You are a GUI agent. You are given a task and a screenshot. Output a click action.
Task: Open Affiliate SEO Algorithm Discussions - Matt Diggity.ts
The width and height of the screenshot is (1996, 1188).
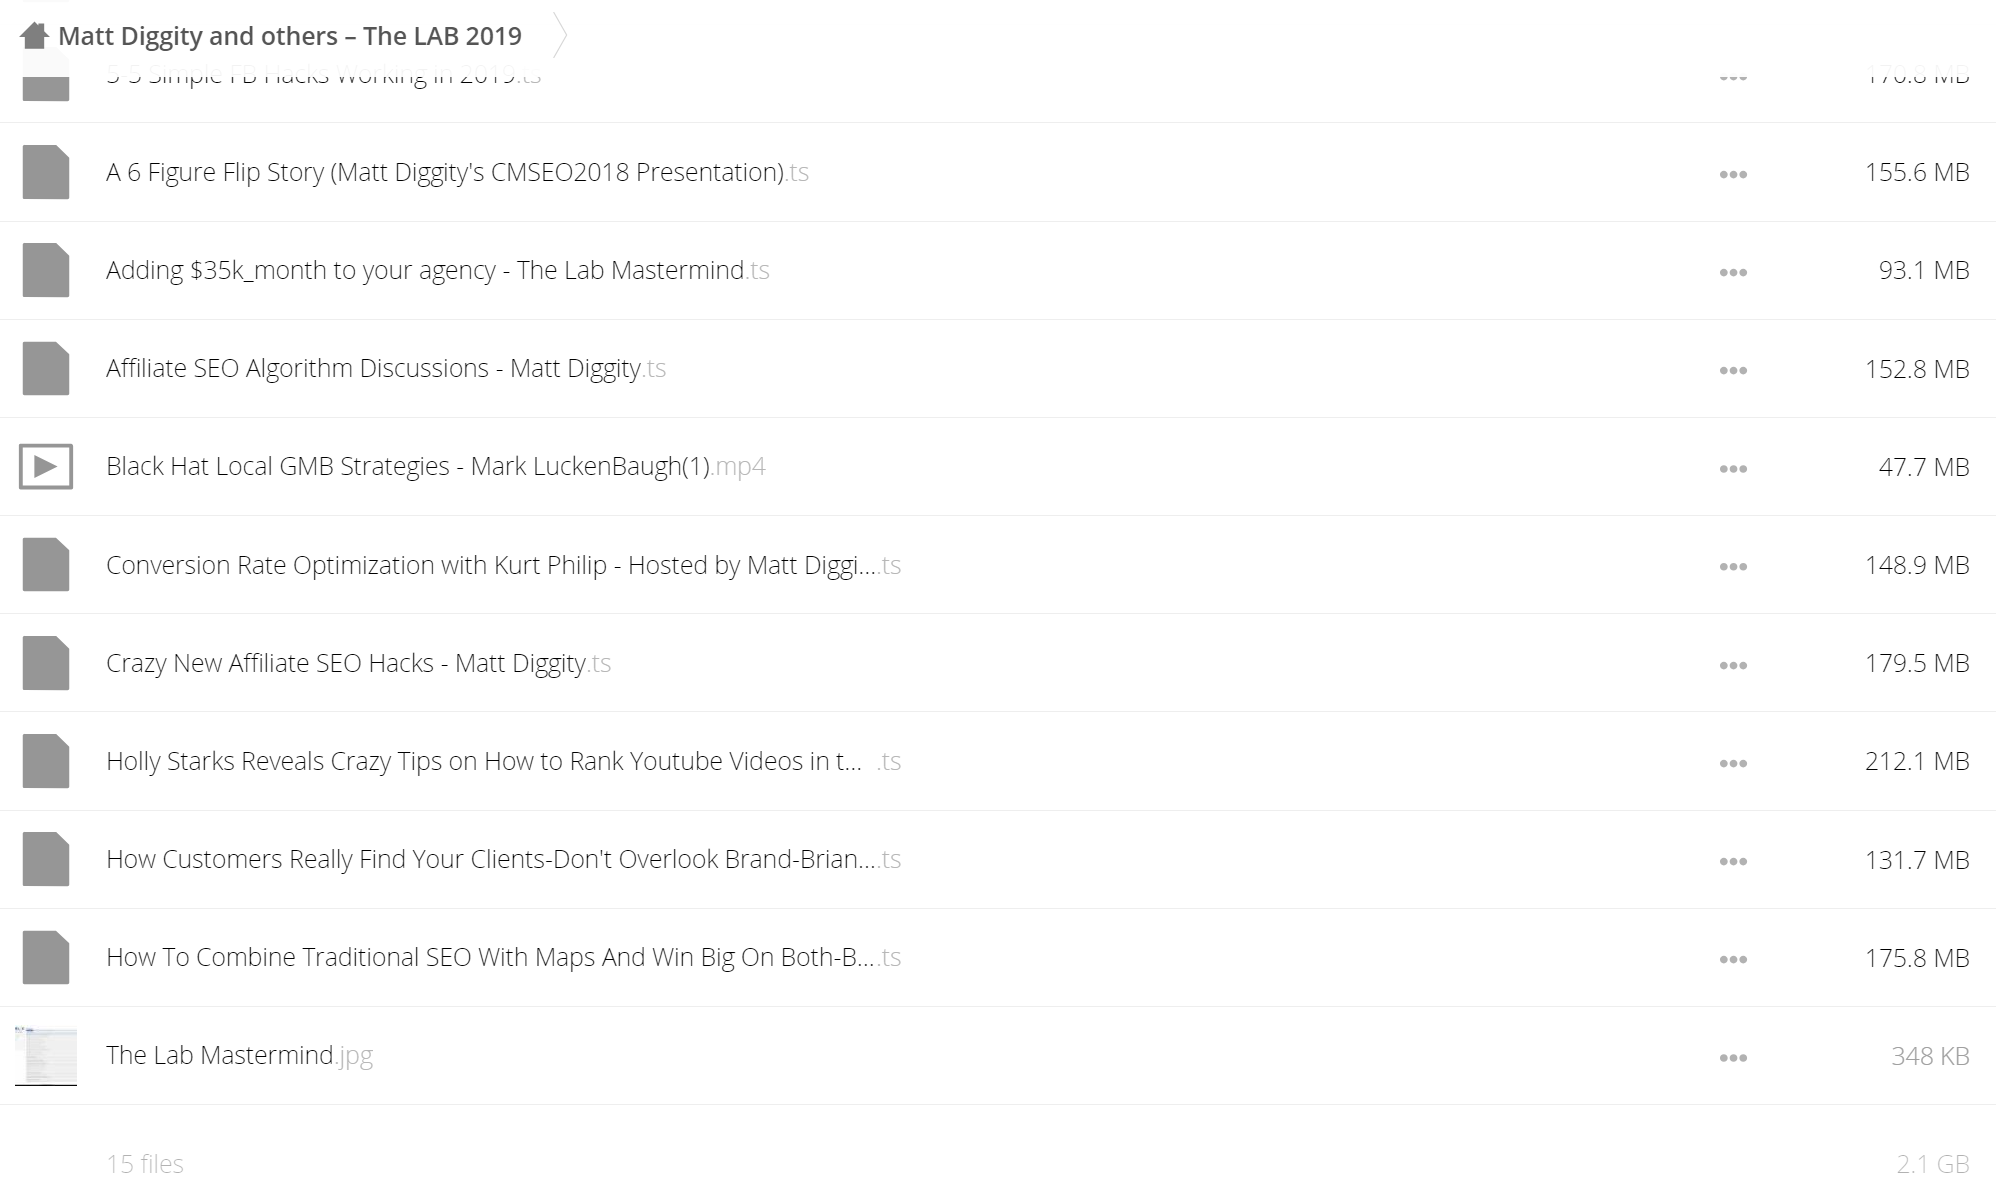pos(386,368)
